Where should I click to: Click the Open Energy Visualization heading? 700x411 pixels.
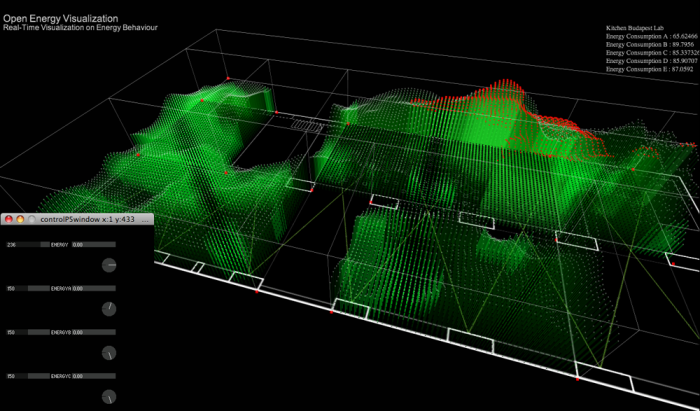coord(60,18)
